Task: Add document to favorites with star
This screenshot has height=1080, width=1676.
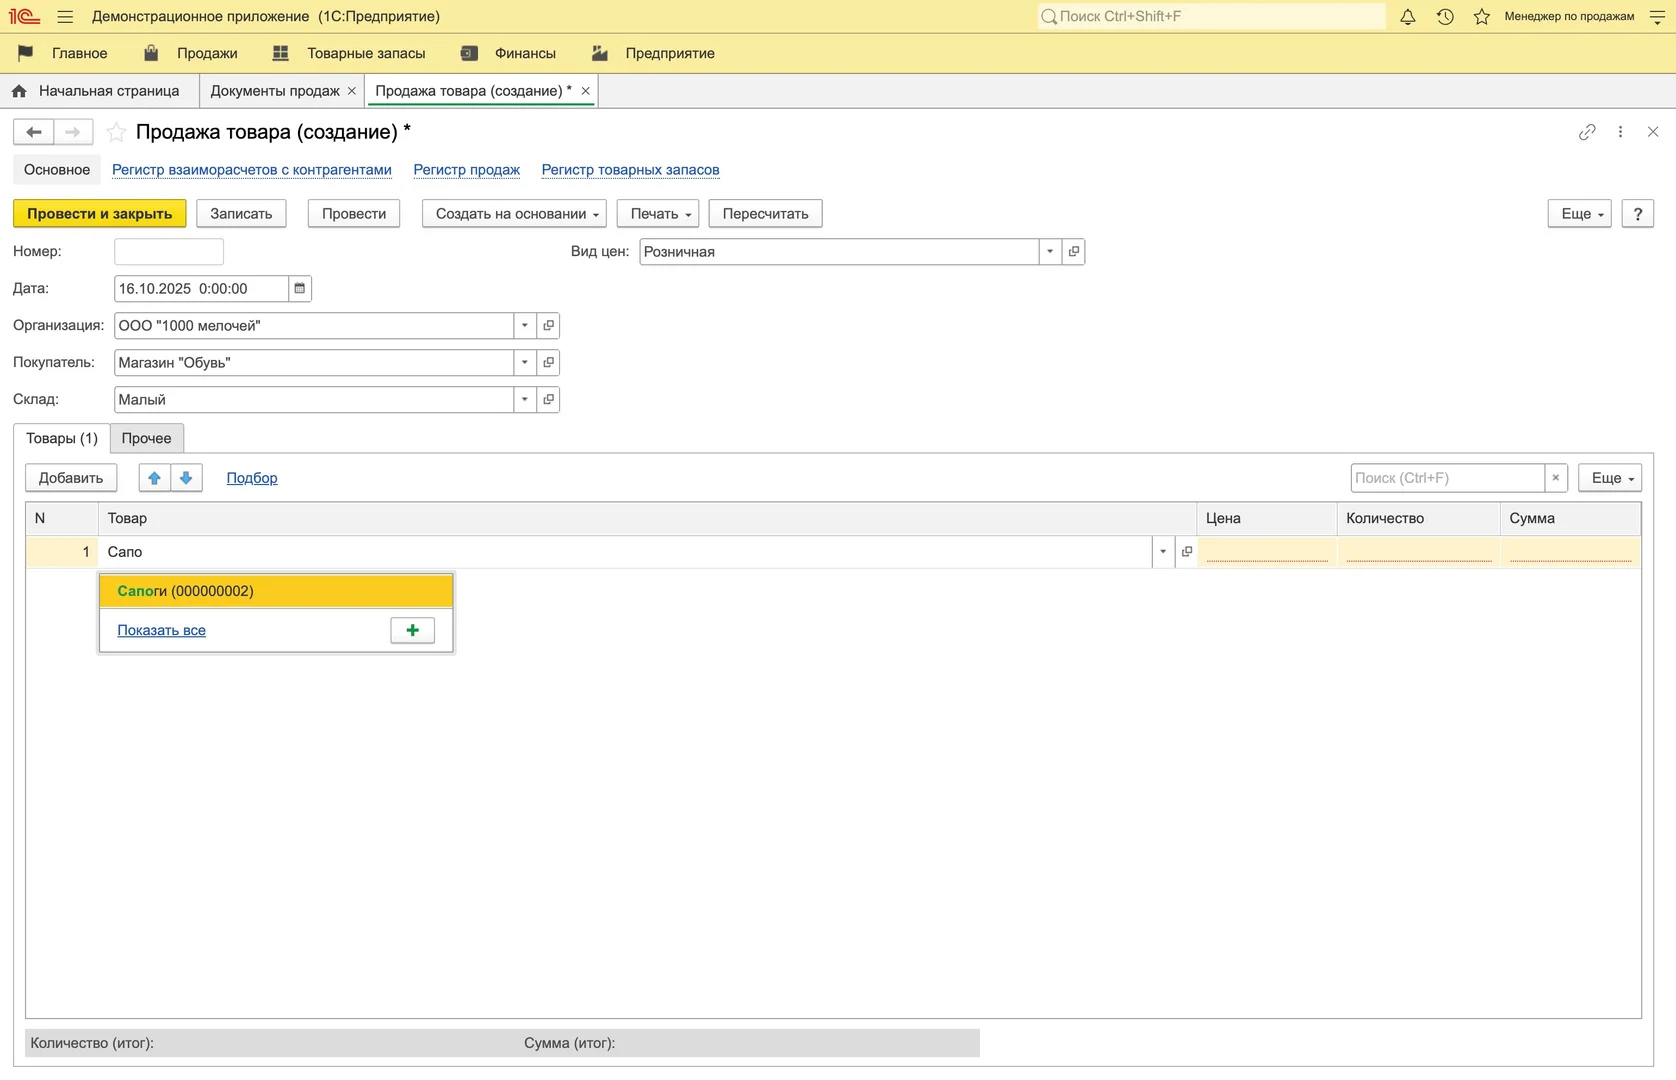Action: point(117,132)
